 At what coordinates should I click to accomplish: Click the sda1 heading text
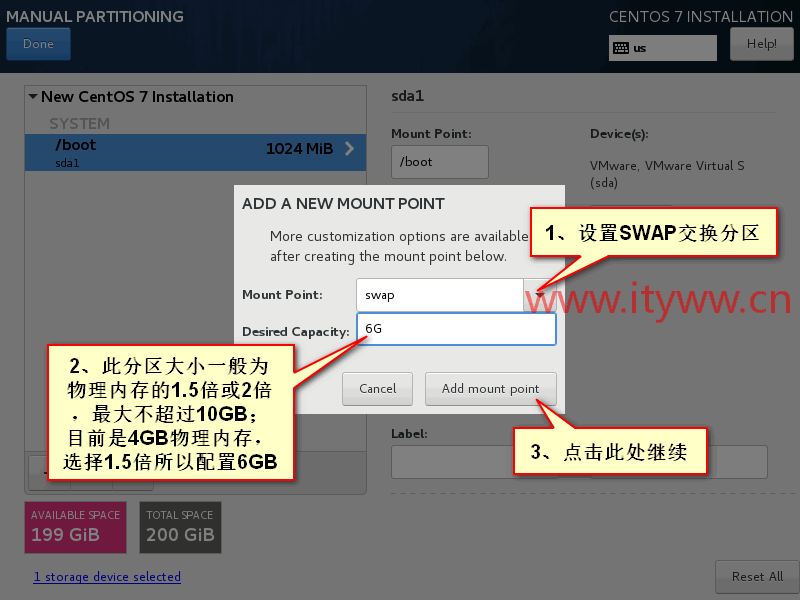point(408,96)
